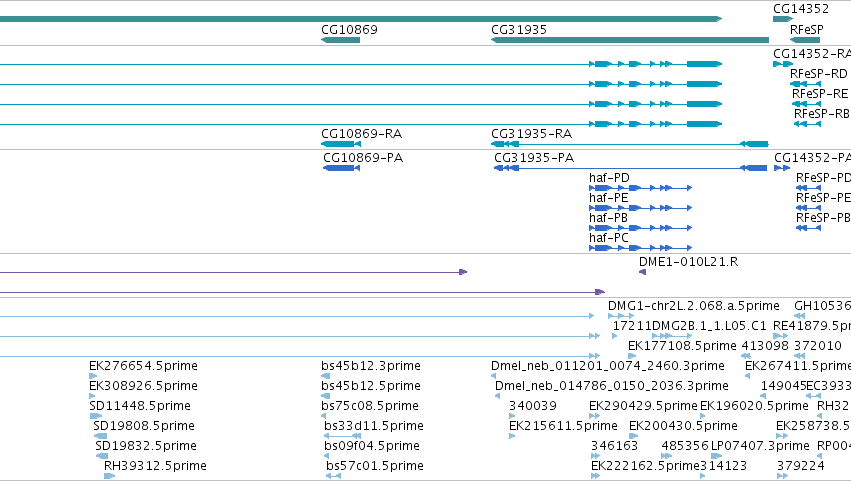This screenshot has width=851, height=481.
Task: Select the LP07407.3prime EST label
Action: (x=760, y=446)
